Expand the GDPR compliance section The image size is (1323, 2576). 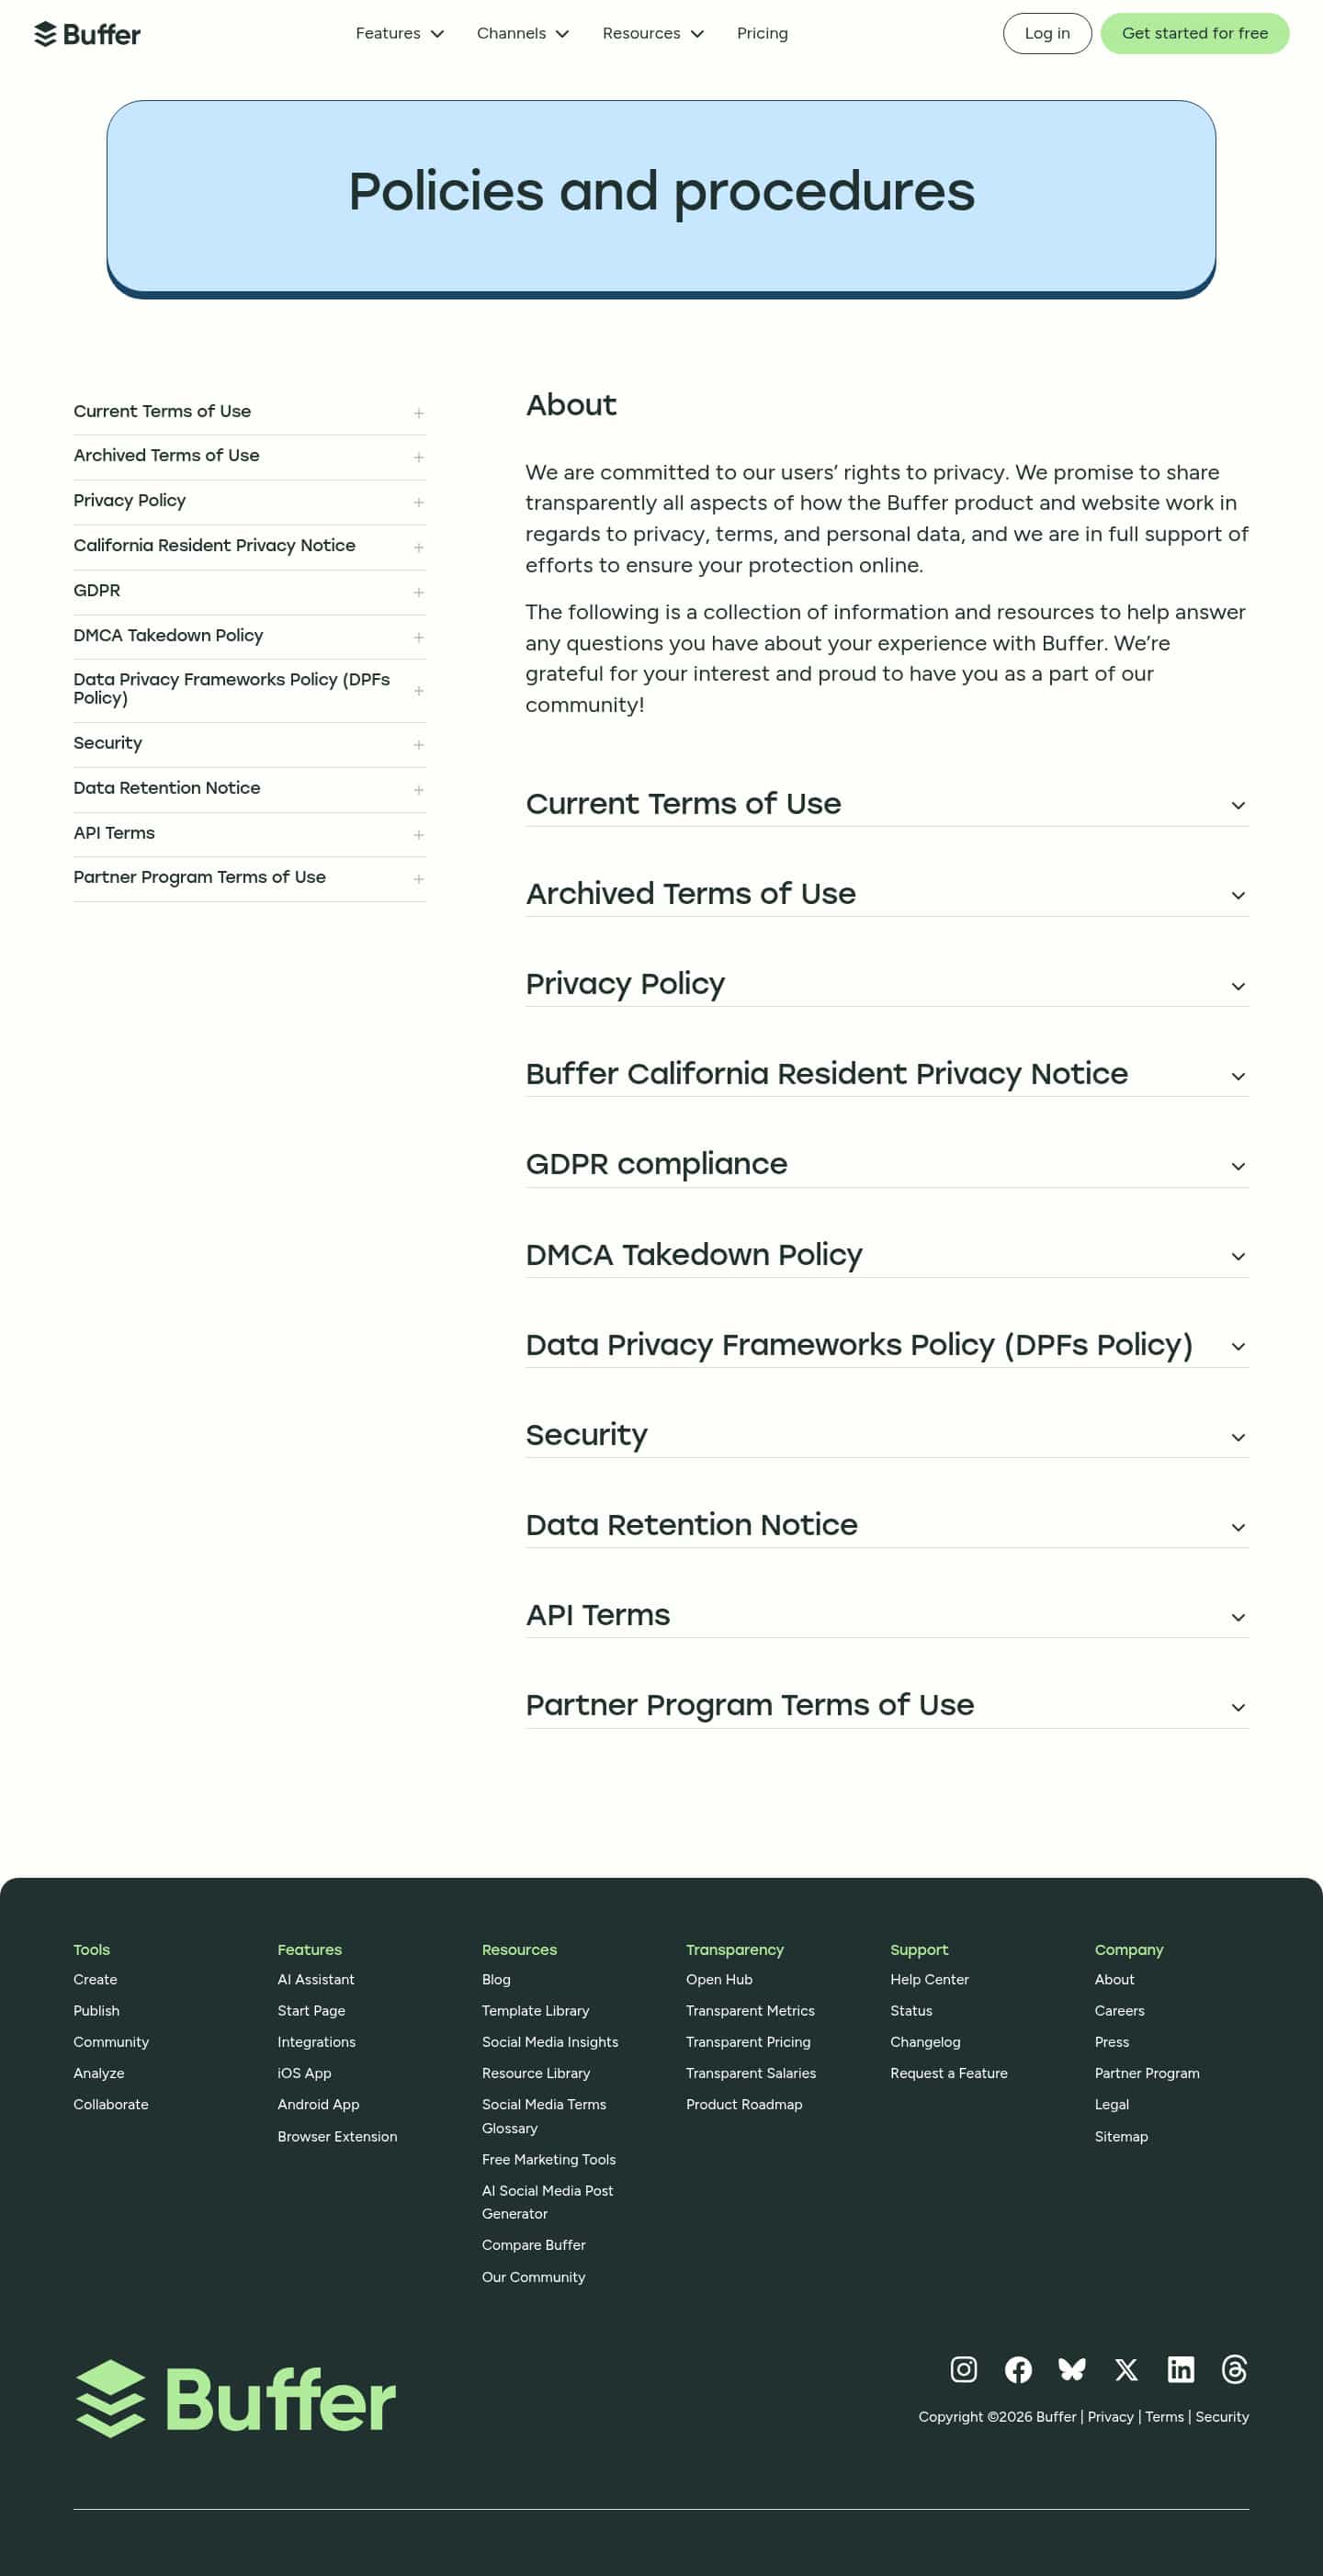[x=1238, y=1166]
